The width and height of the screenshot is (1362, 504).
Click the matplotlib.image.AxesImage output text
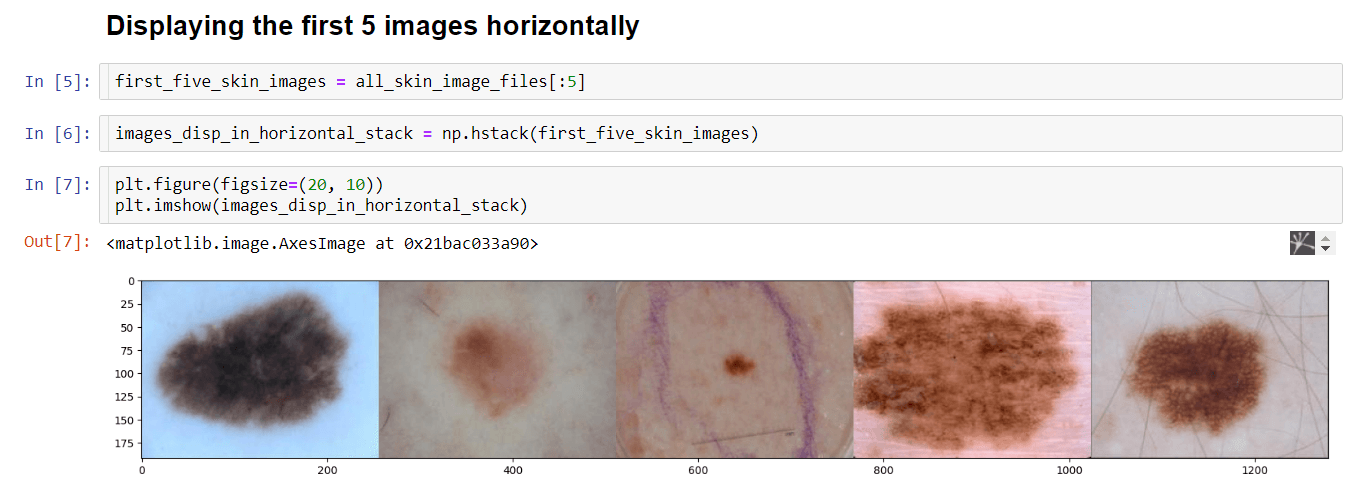click(321, 243)
